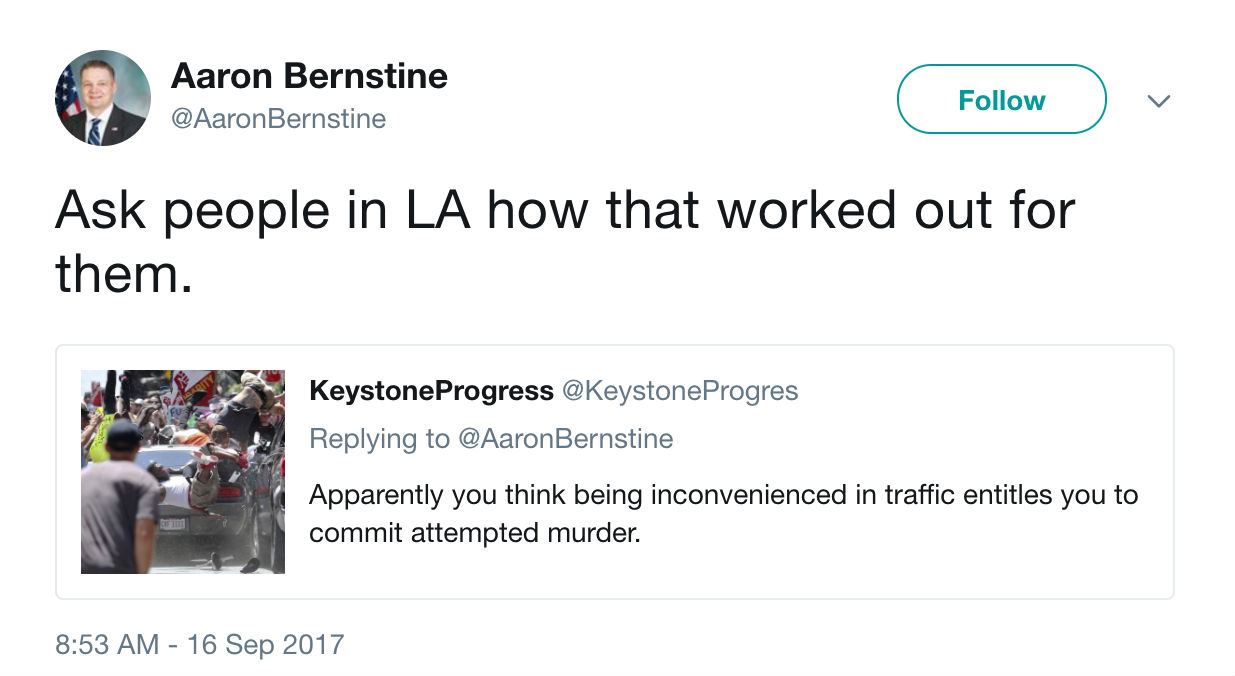The image size is (1235, 676).
Task: Click the @KeystoneProgres handle
Action: [x=680, y=391]
